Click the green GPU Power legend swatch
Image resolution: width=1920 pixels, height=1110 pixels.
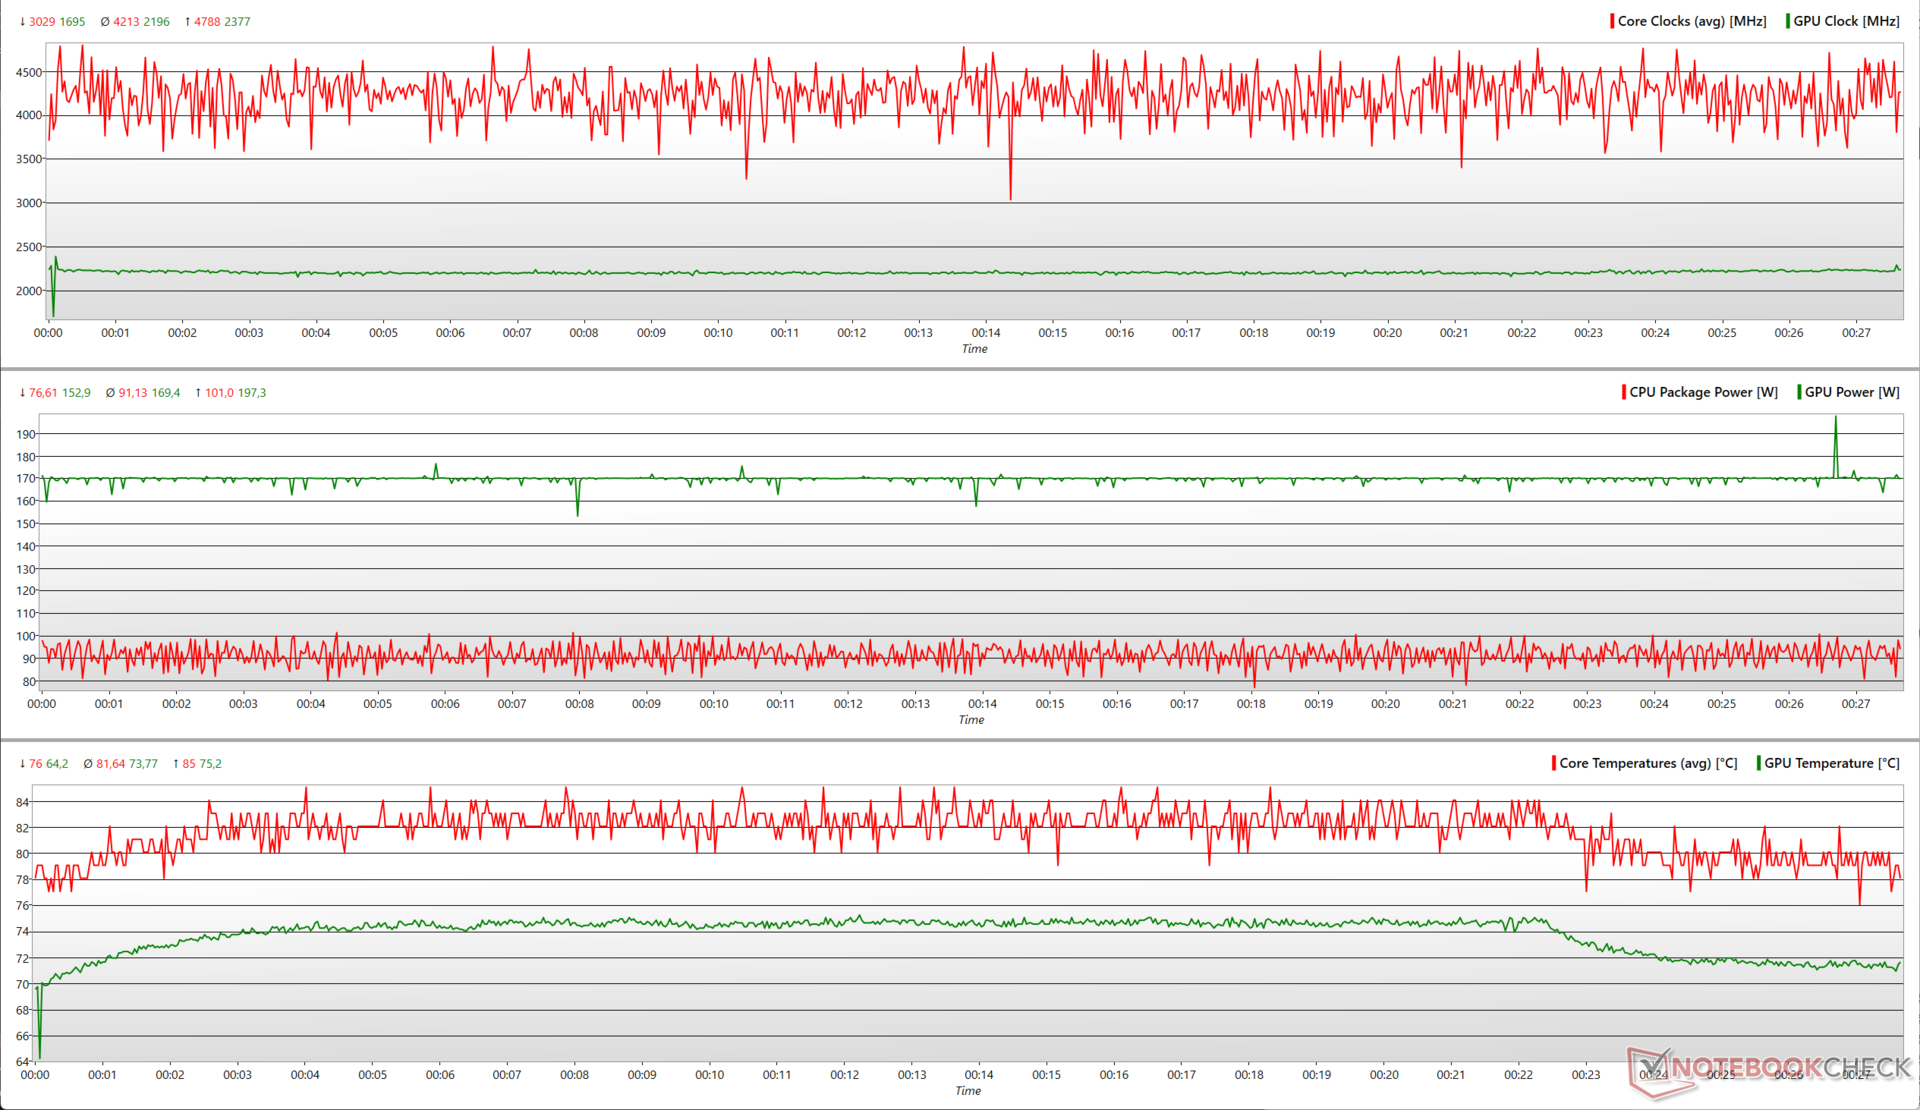[x=1799, y=392]
